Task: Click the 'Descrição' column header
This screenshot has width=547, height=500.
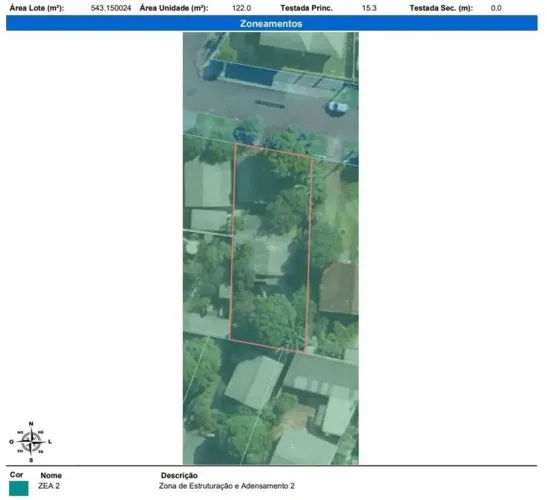Action: click(x=179, y=475)
